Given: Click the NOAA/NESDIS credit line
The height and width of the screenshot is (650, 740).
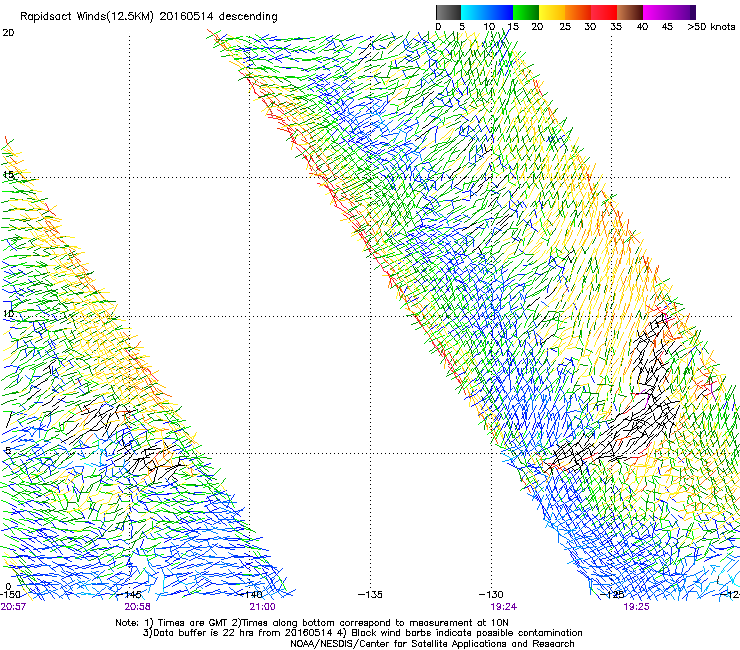Looking at the screenshot, I should [x=432, y=644].
